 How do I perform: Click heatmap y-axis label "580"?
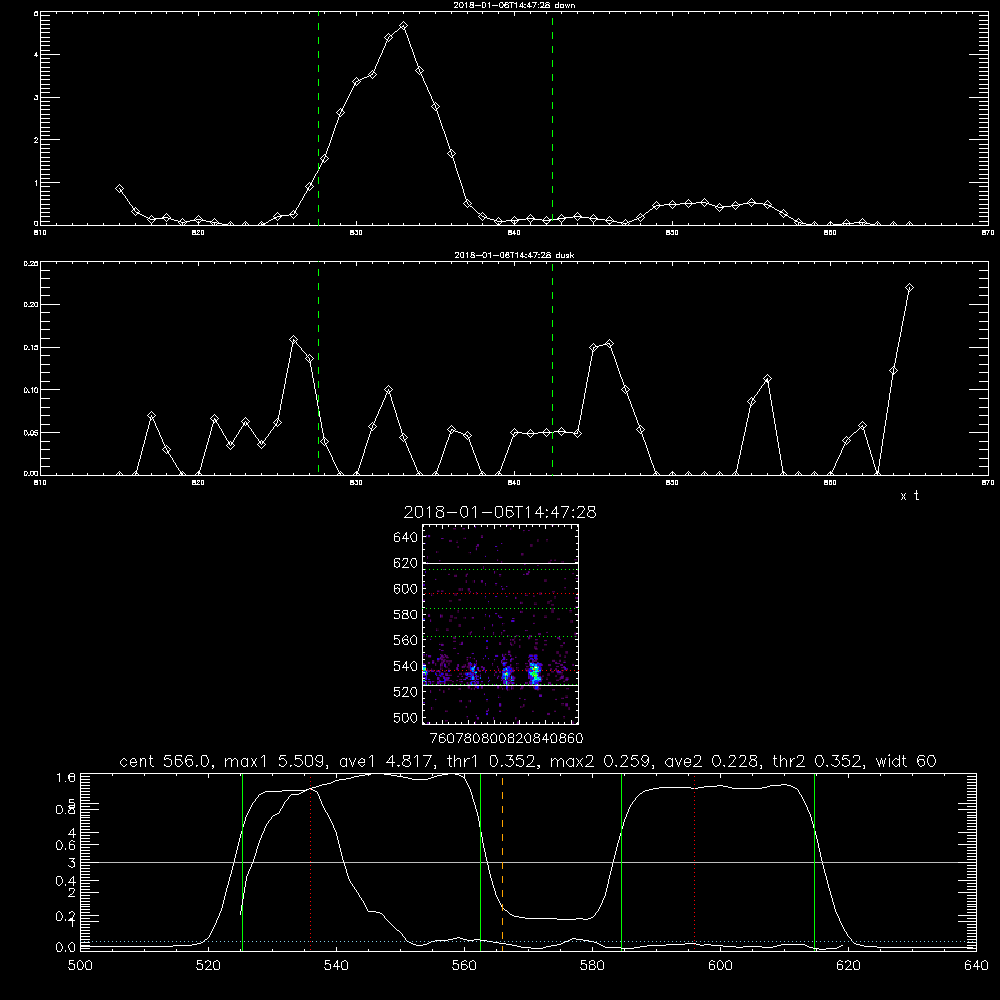405,614
